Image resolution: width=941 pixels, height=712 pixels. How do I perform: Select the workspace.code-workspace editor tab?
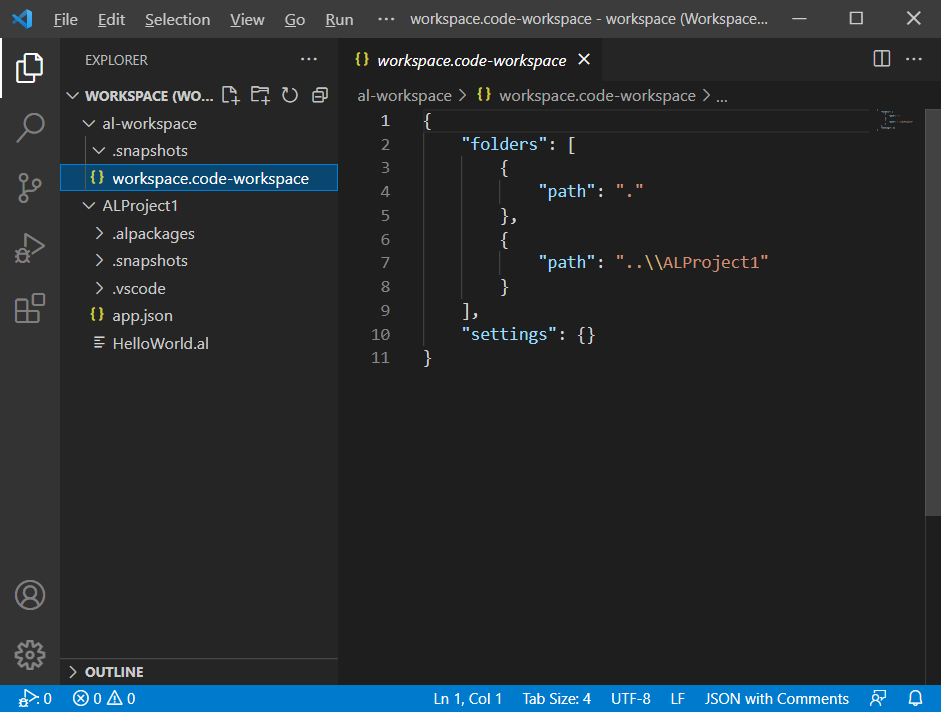point(470,59)
